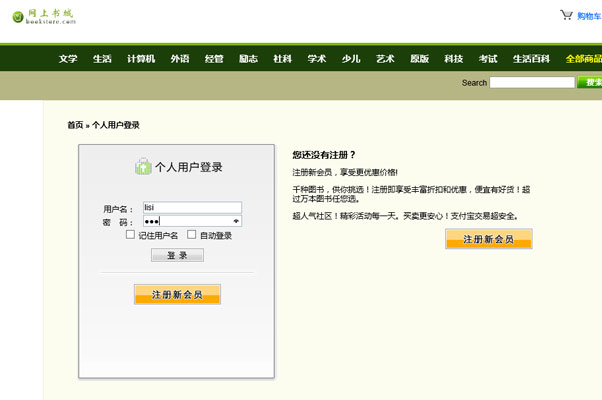Click 注册新会员 below the login form
602x400 pixels.
tap(177, 295)
